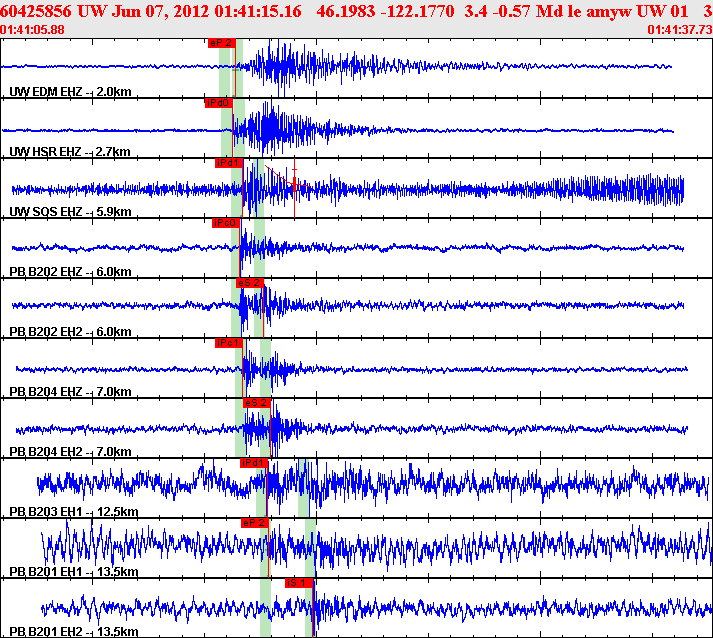The width and height of the screenshot is (713, 638).
Task: Select the eS 2 pick flag on the B202 EH2 trace
Action: tap(250, 283)
